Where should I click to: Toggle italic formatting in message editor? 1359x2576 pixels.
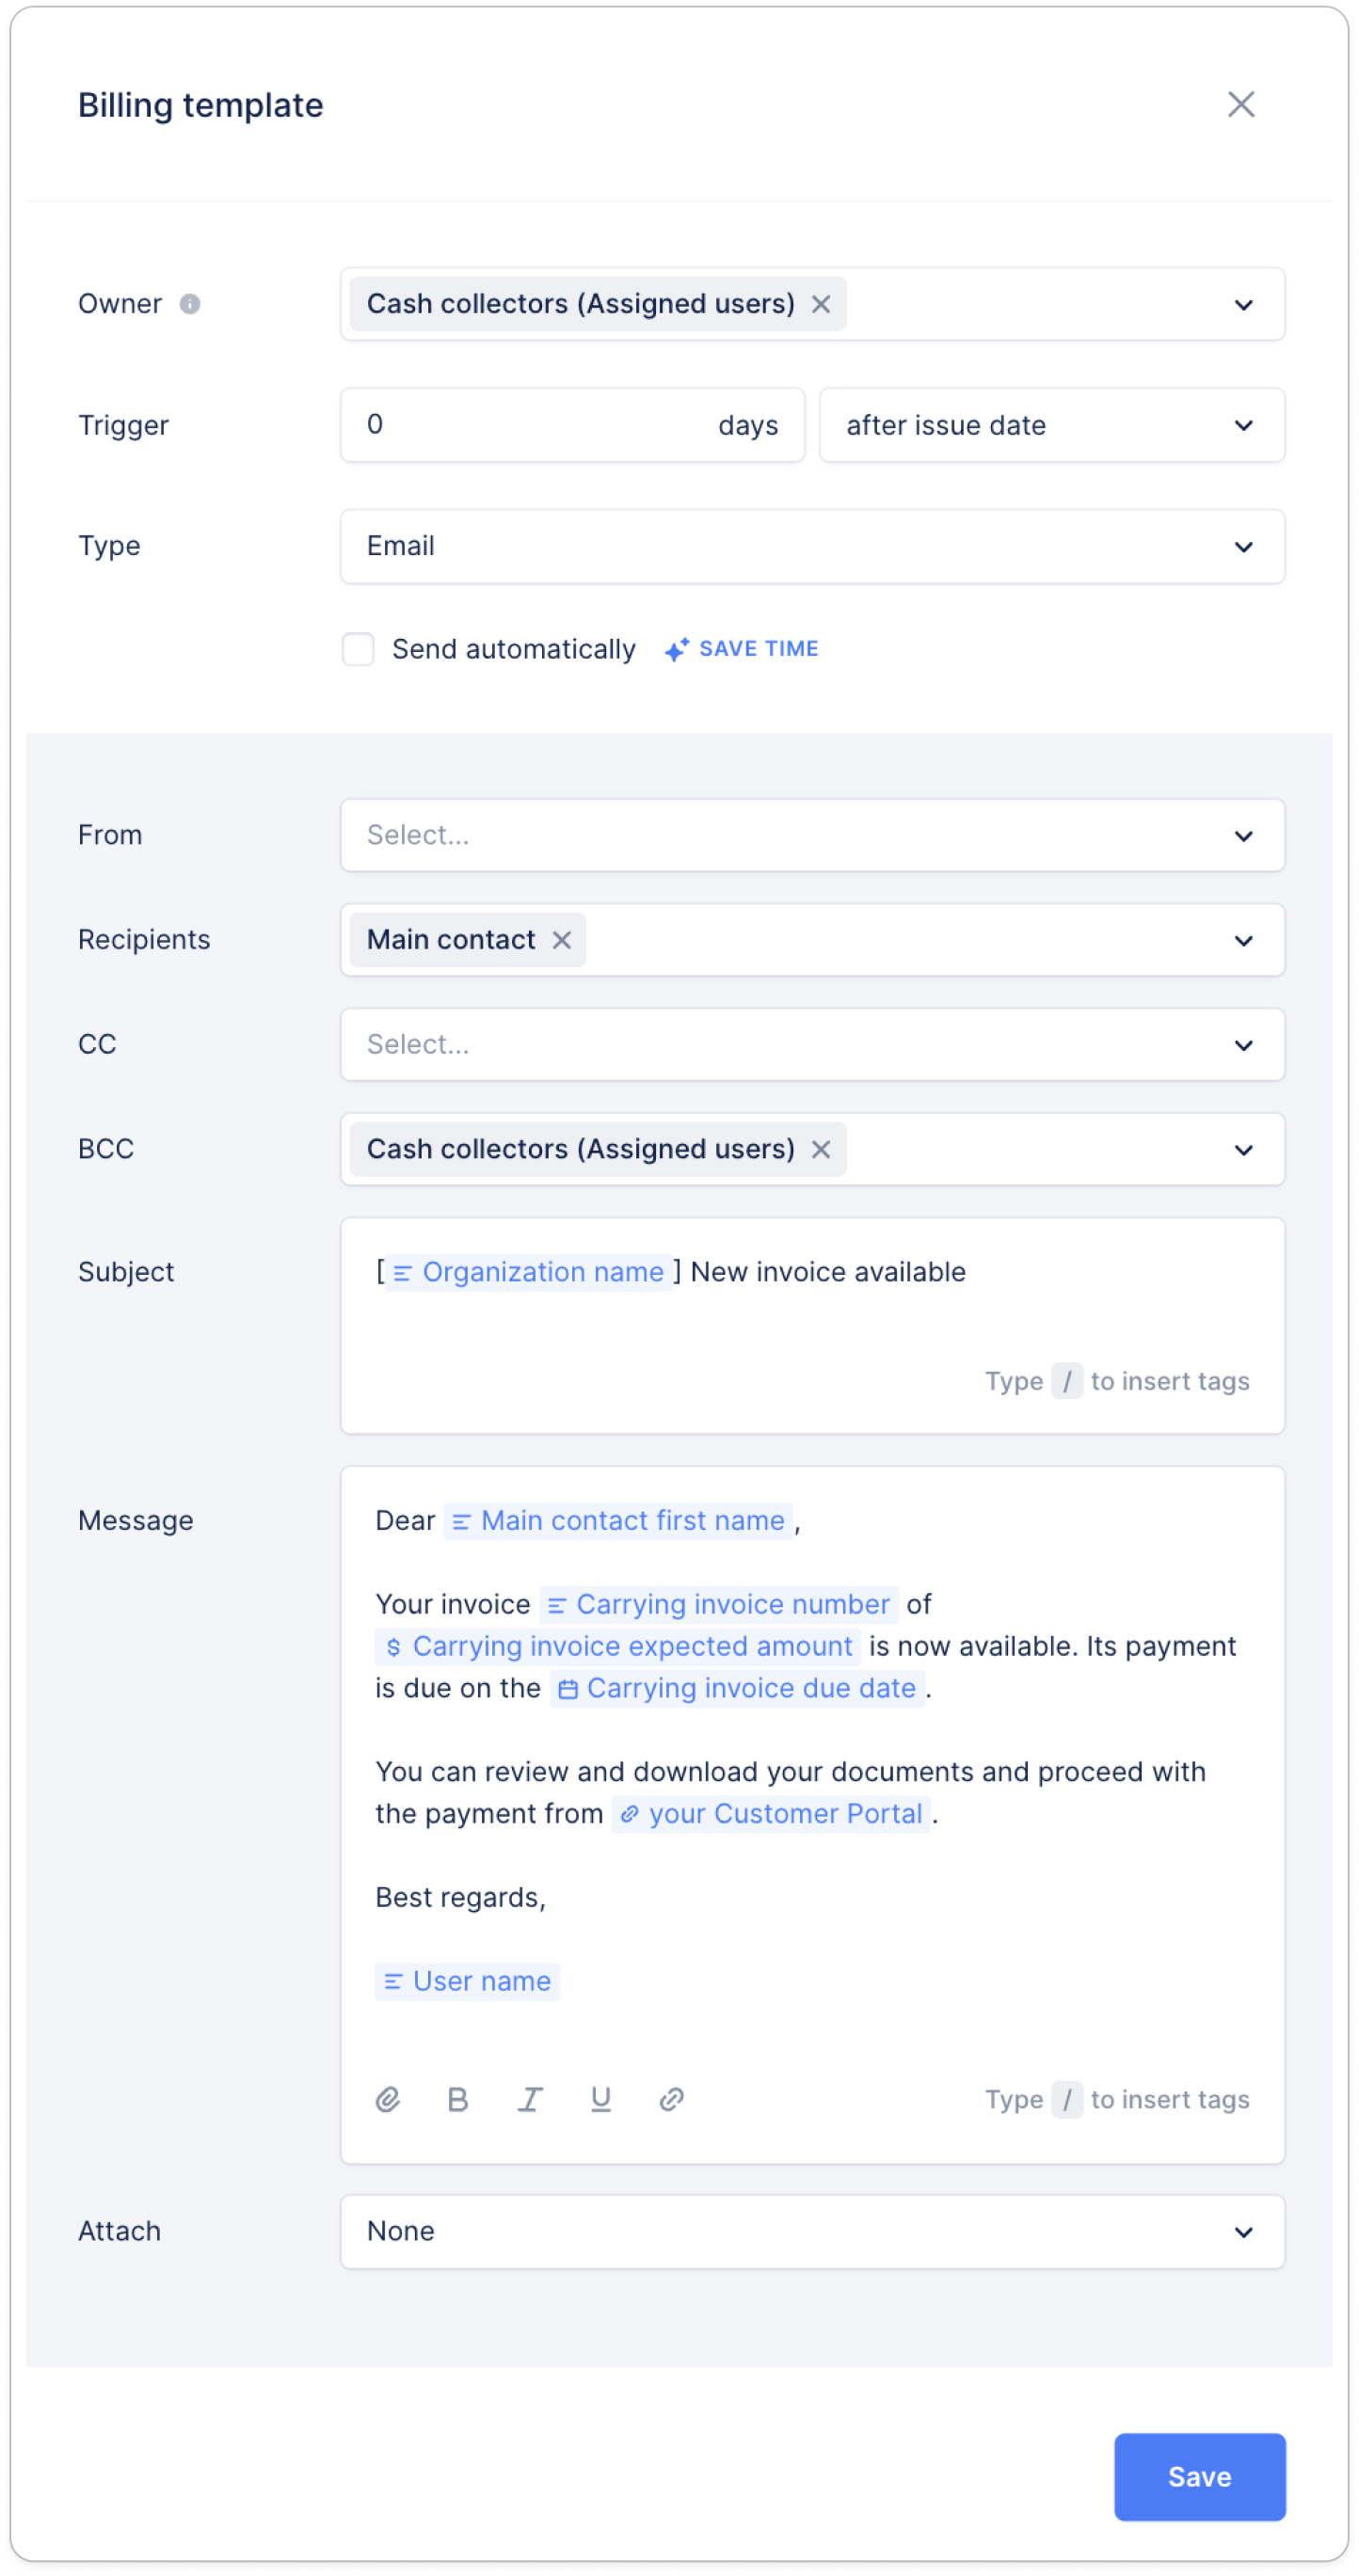click(x=530, y=2099)
